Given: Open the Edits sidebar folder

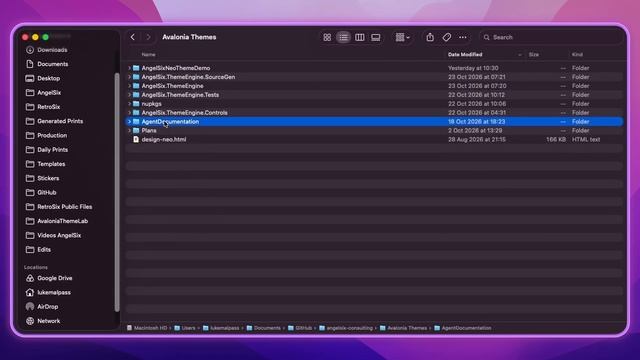Looking at the screenshot, I should [x=44, y=250].
